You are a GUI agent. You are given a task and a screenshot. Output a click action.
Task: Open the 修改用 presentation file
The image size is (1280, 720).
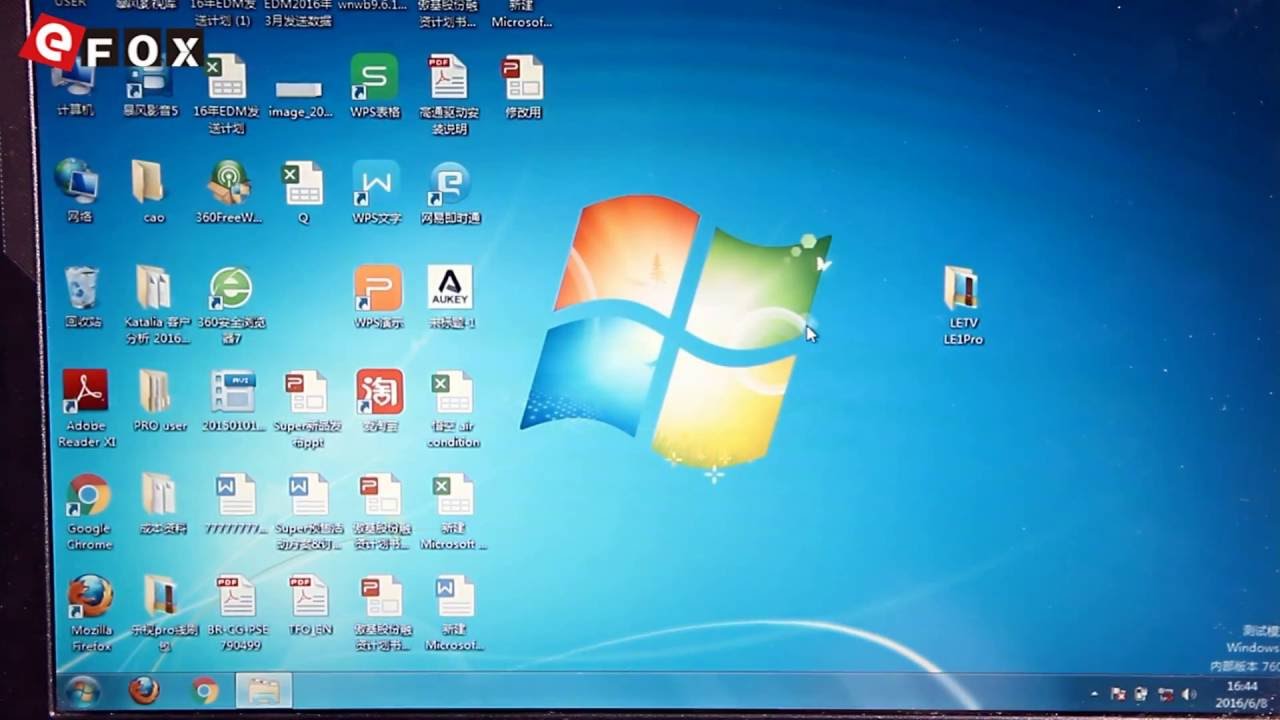coord(523,87)
